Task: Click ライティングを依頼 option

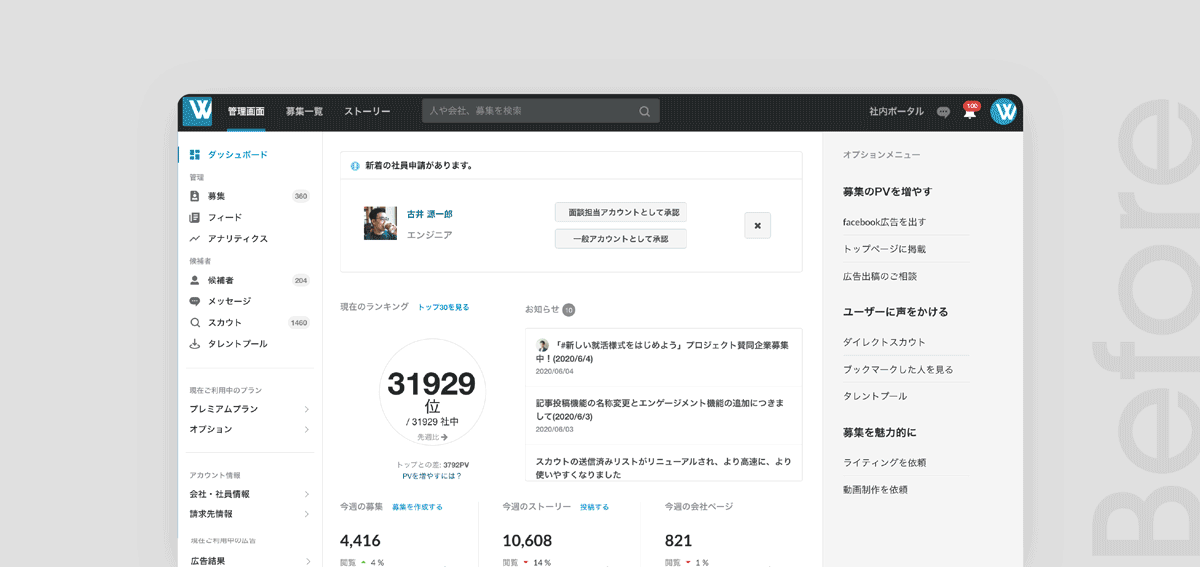Action: point(884,462)
